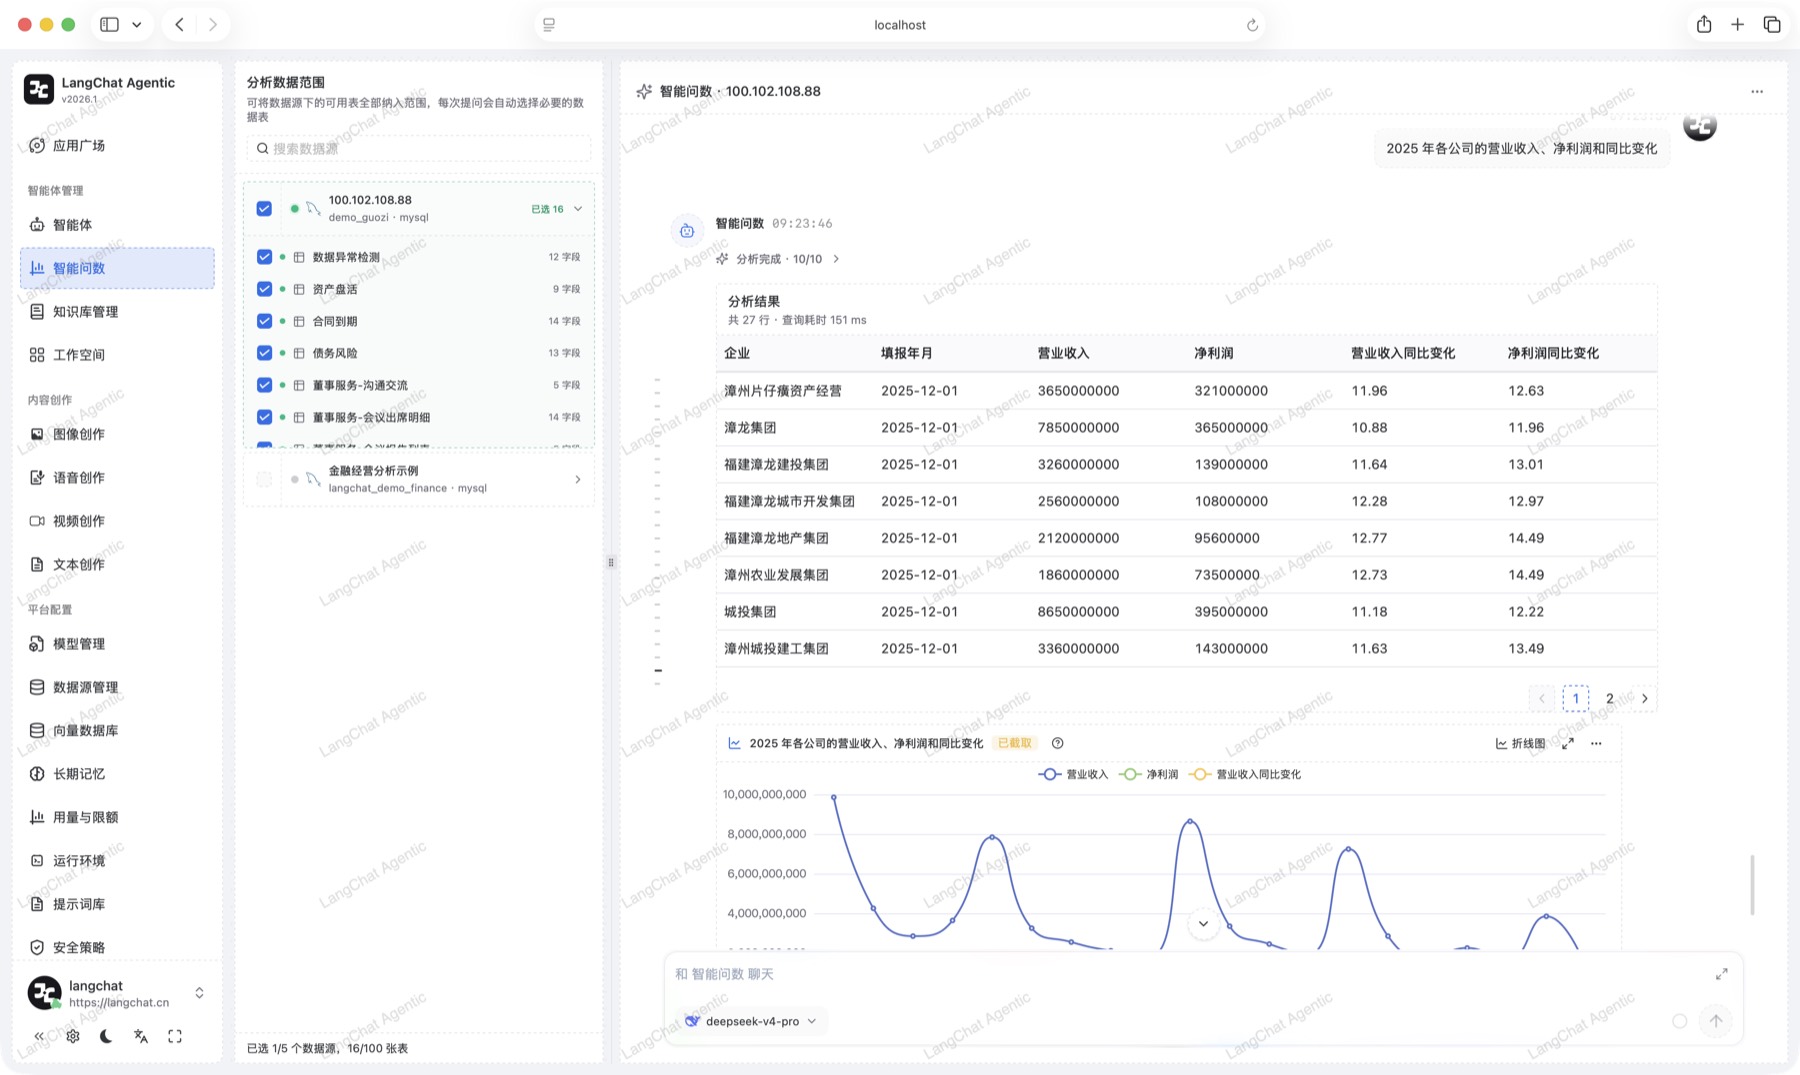Viewport: 1800px width, 1075px height.
Task: Uncheck the 债务风险 table
Action: [x=264, y=353]
